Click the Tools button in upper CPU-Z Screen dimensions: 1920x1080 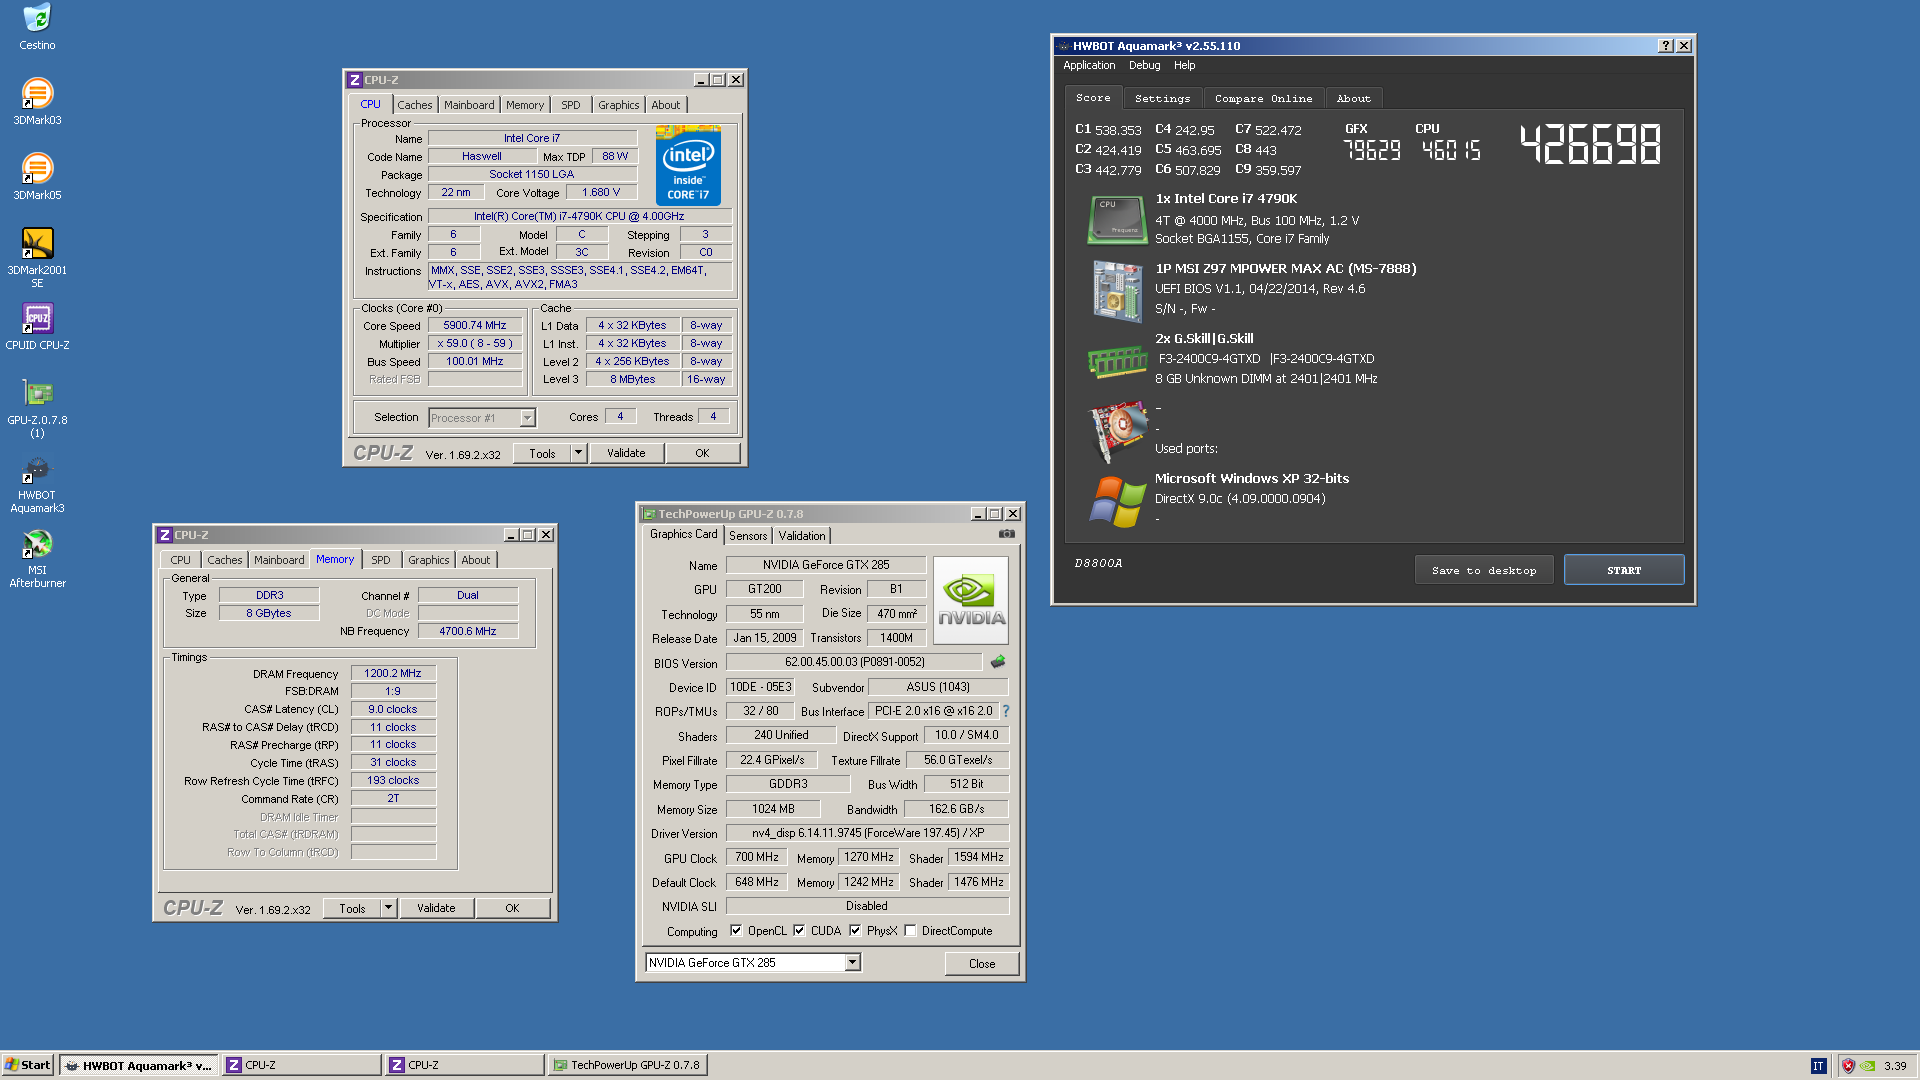point(542,453)
